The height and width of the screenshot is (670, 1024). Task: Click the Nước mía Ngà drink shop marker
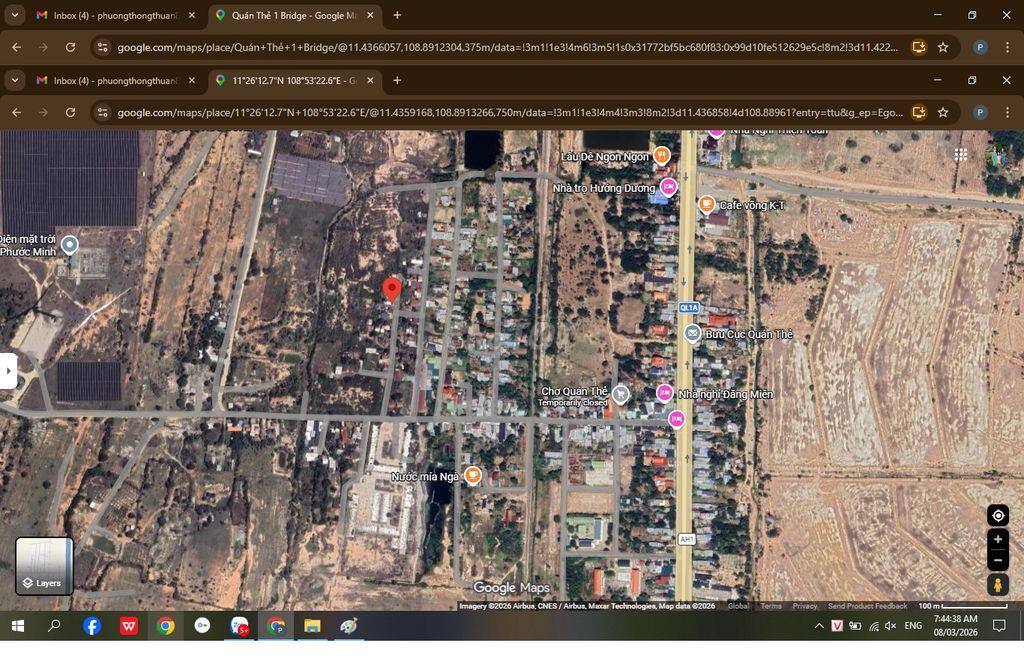[x=472, y=475]
